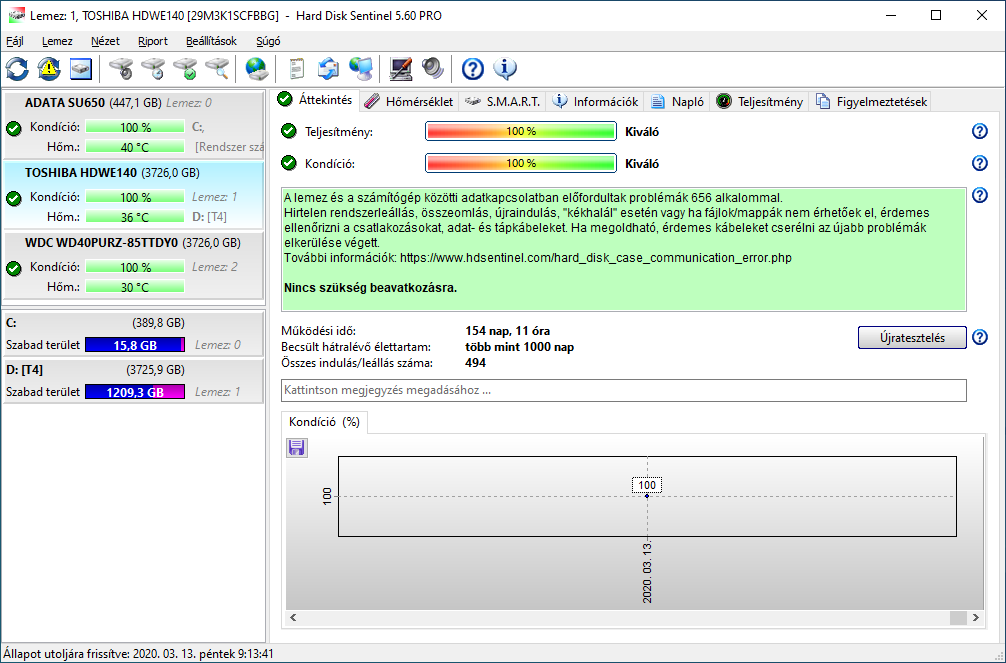Screen dimensions: 1006x663
Task: Click the 100 data point label on chart
Action: 647,485
